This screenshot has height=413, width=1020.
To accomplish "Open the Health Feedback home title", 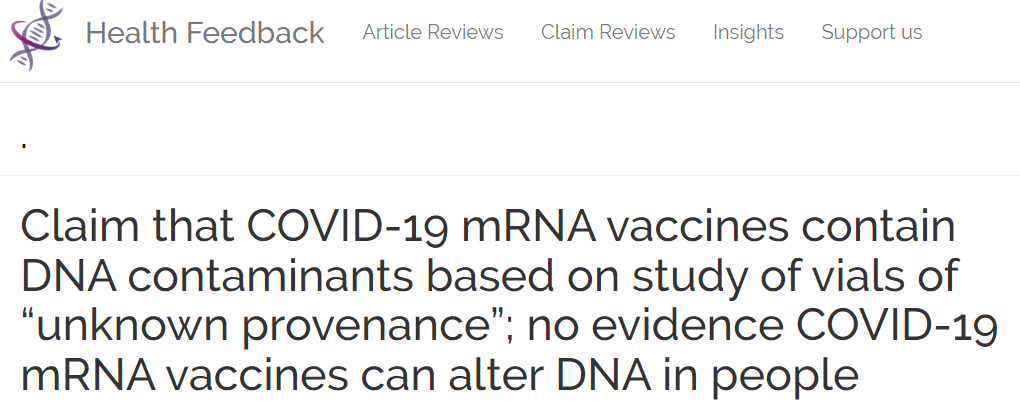I will coord(205,33).
